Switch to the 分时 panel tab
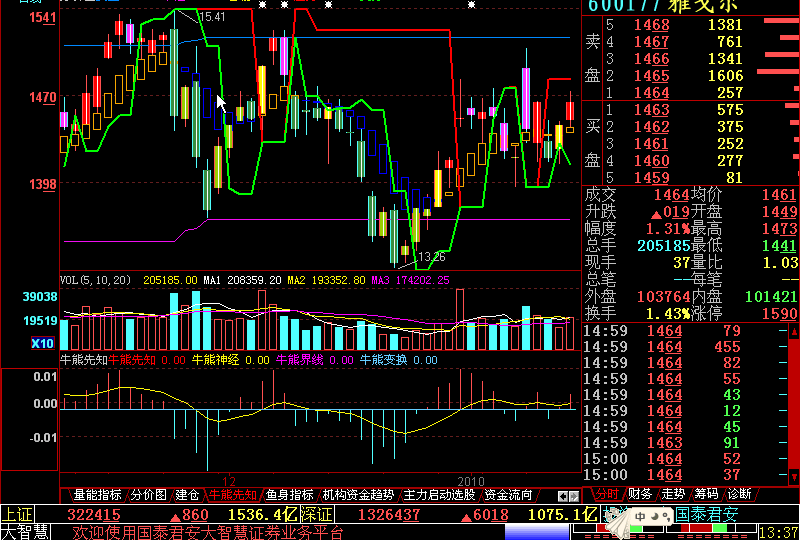Screen dimensions: 800x540 coord(607,494)
